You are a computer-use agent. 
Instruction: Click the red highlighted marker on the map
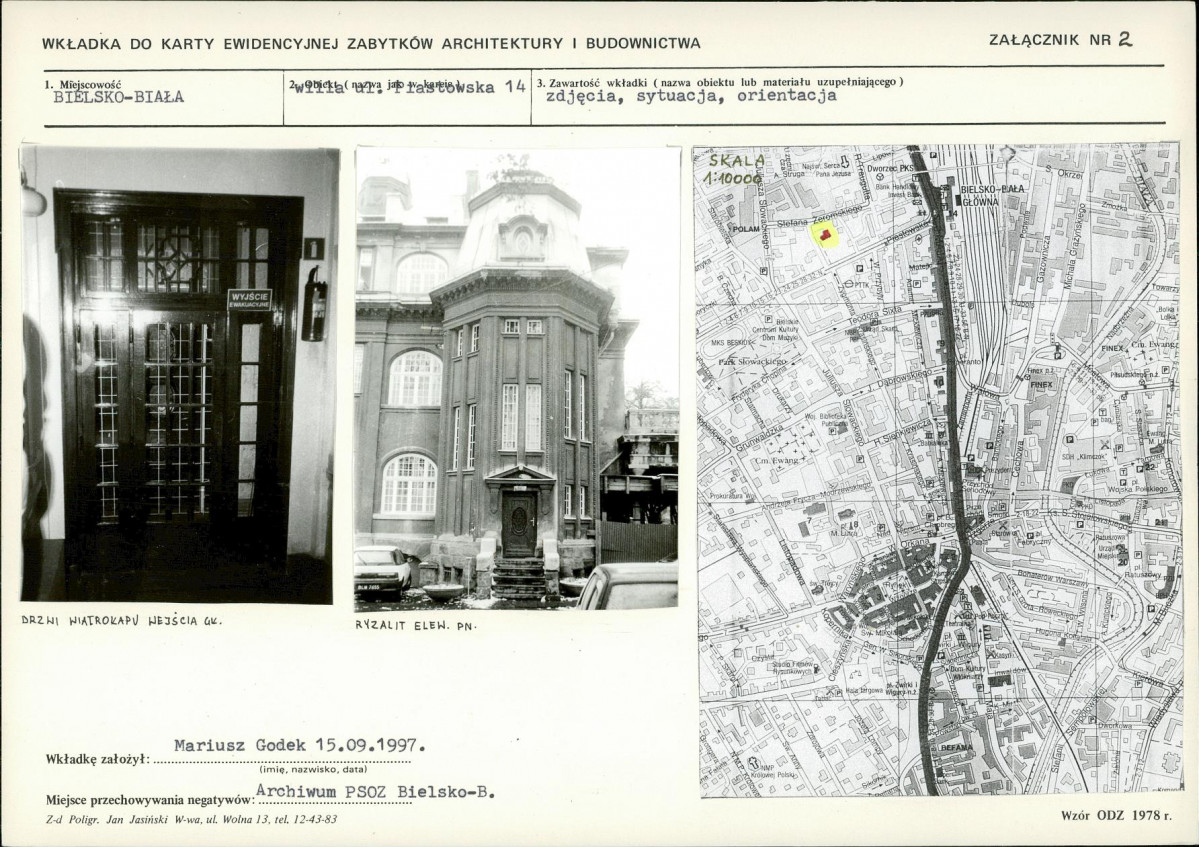point(825,235)
